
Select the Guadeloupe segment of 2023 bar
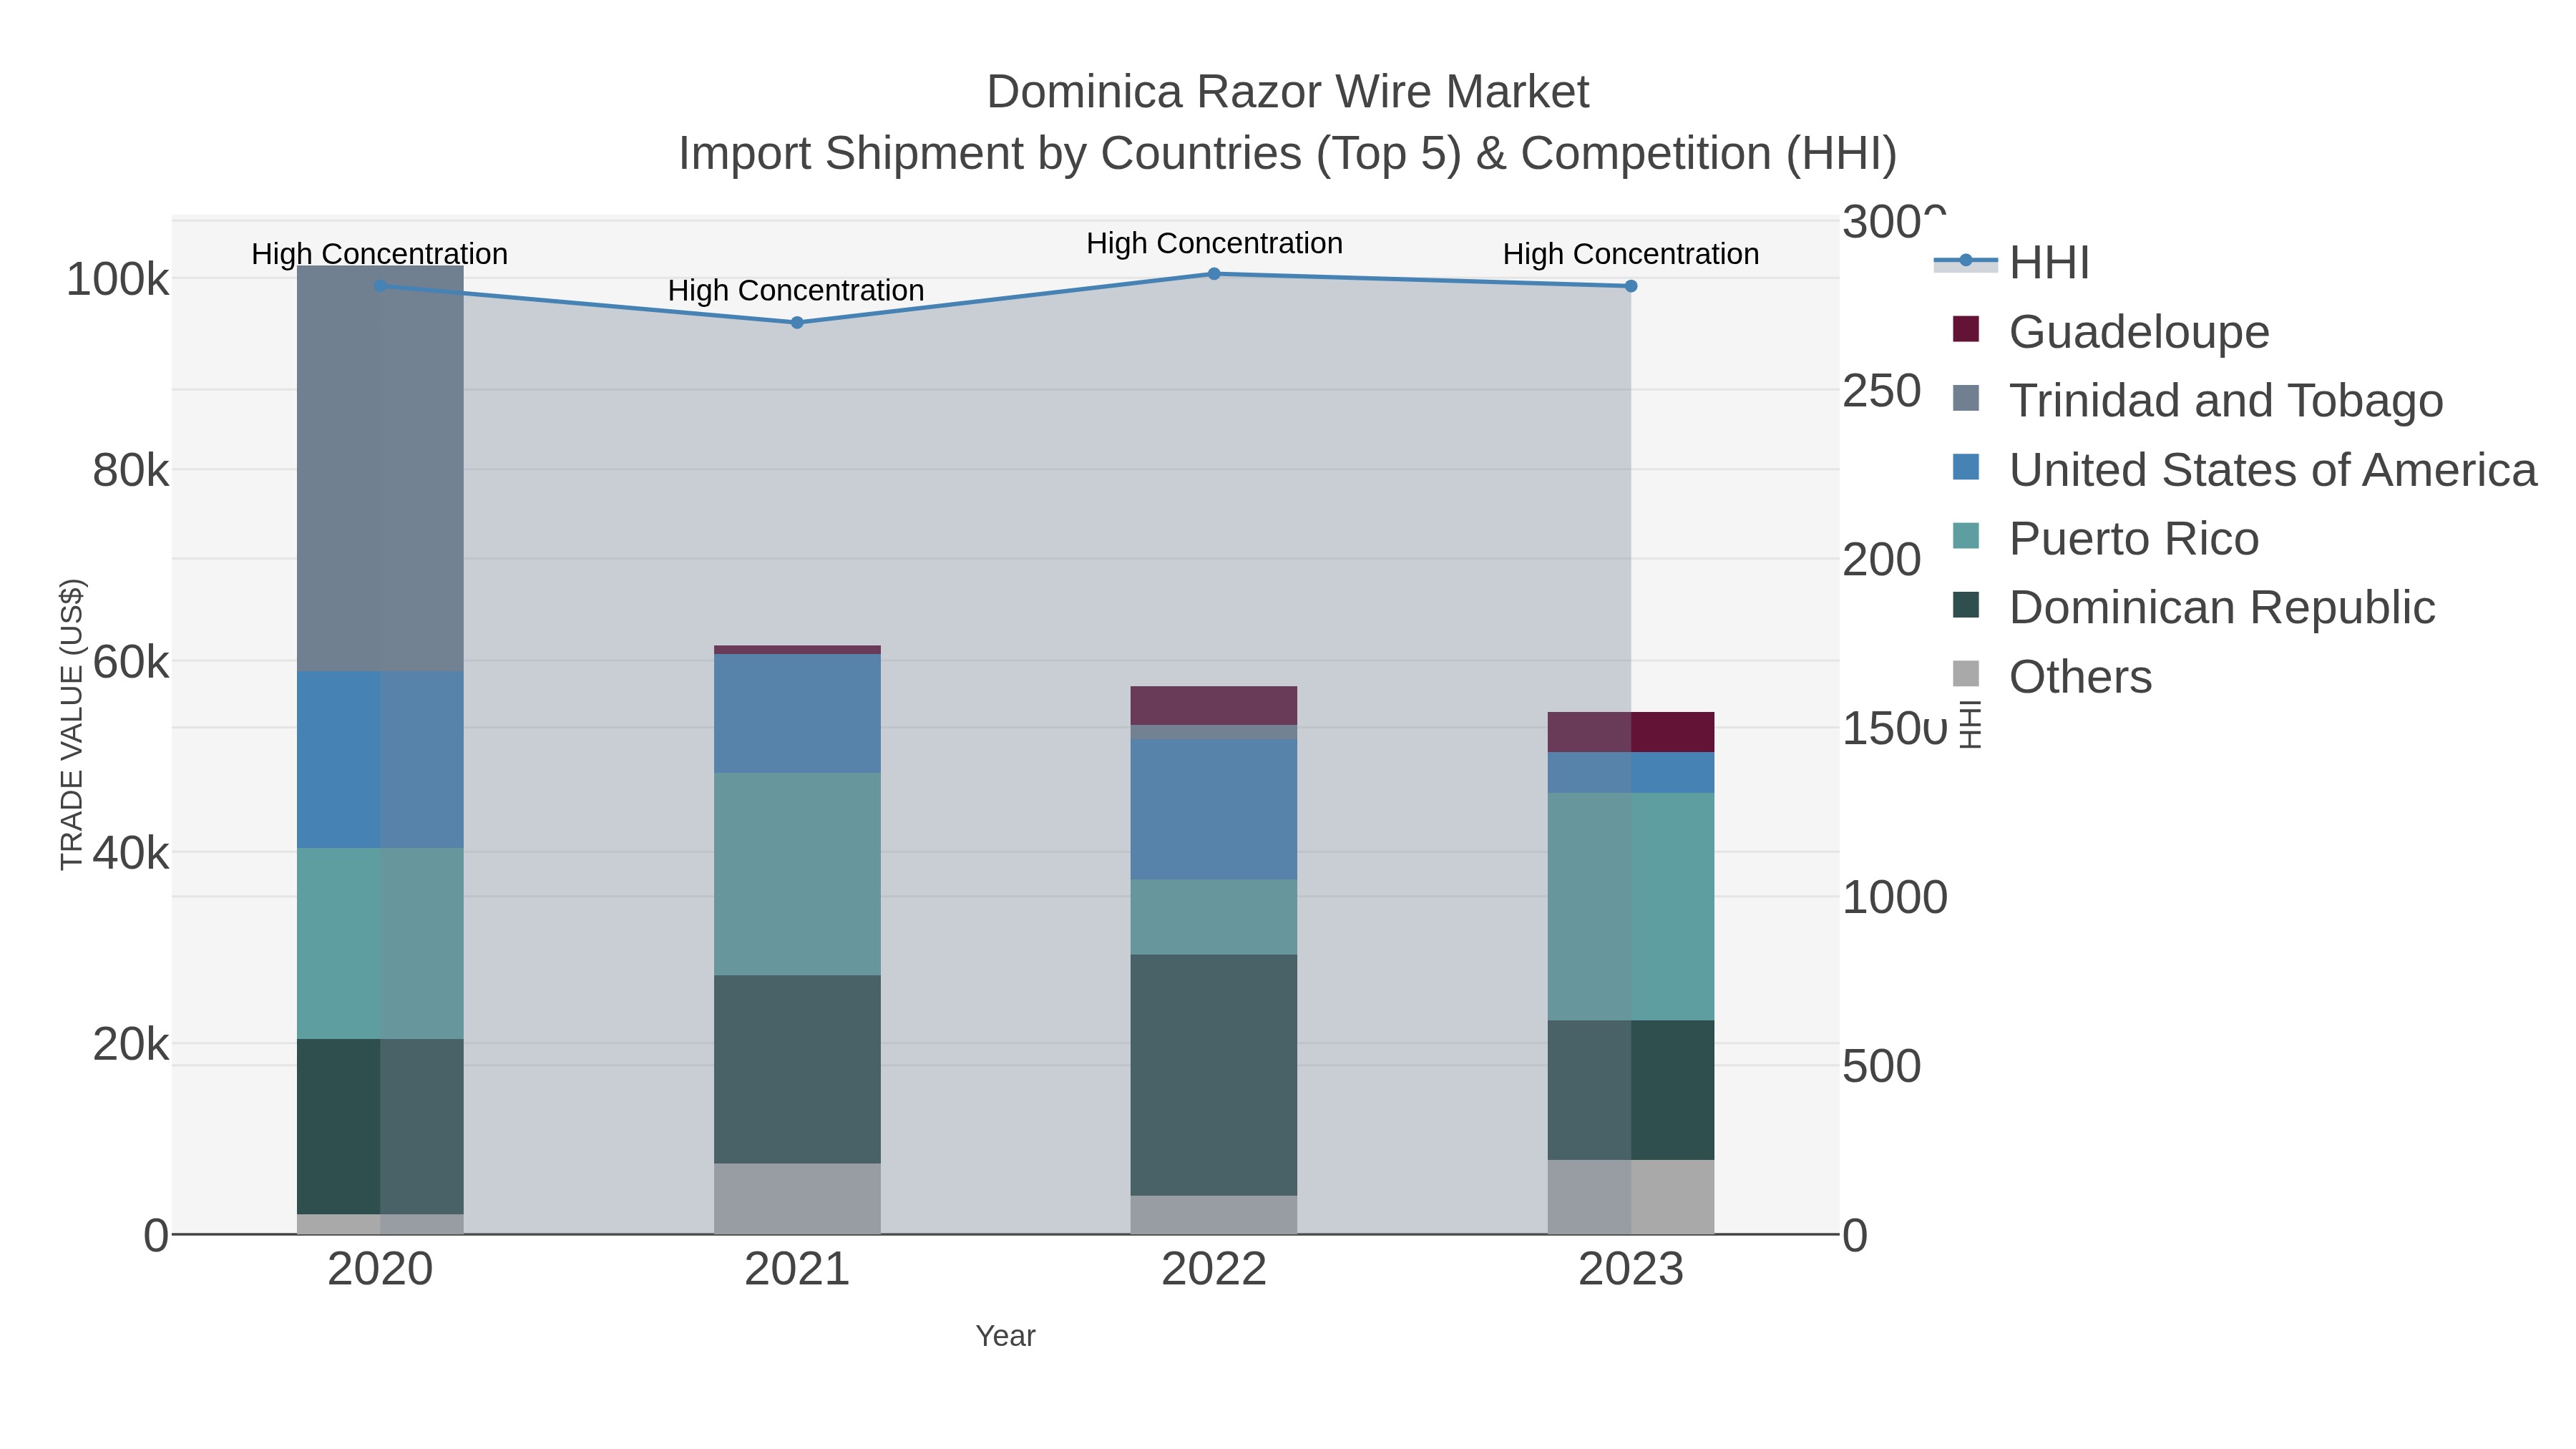point(1631,733)
